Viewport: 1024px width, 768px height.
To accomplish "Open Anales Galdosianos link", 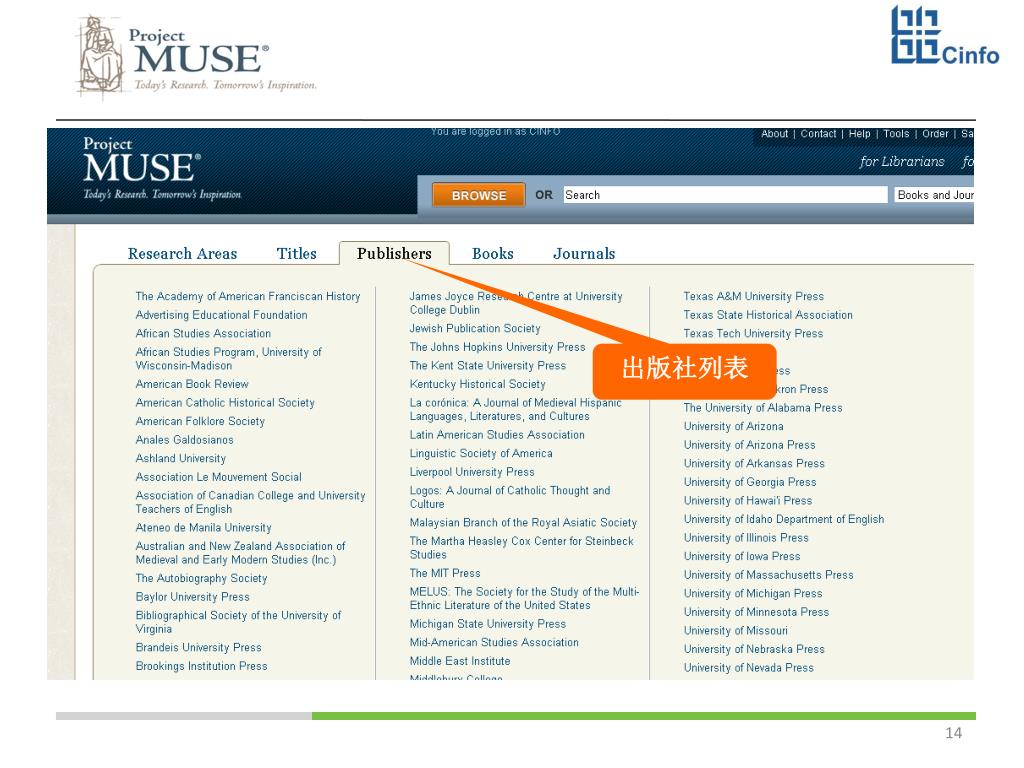I will tap(184, 440).
